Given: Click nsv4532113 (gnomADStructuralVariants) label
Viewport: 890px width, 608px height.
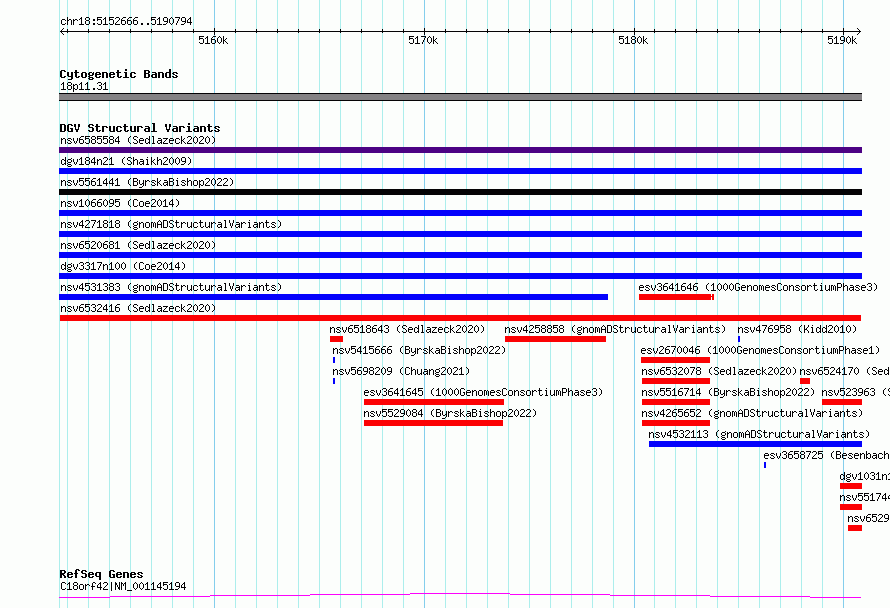Looking at the screenshot, I should [x=759, y=434].
